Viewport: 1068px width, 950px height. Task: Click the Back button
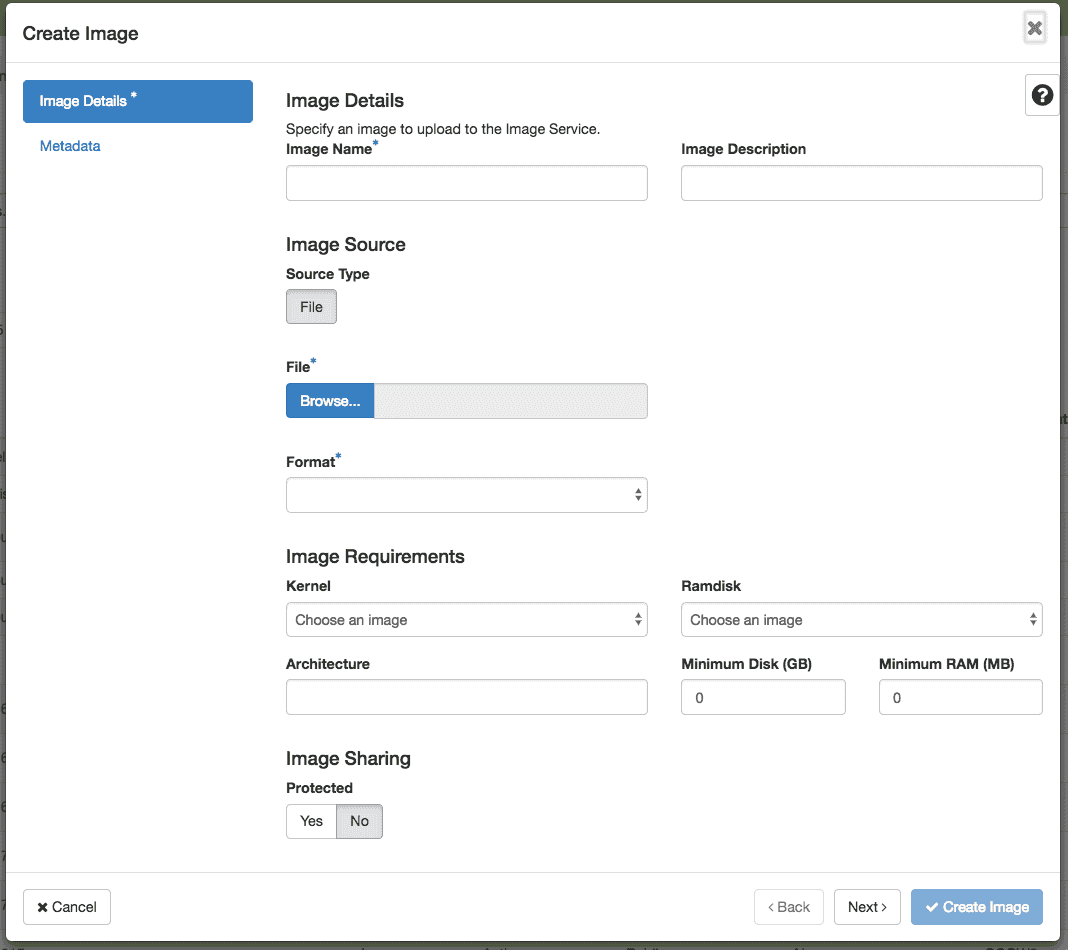tap(789, 906)
